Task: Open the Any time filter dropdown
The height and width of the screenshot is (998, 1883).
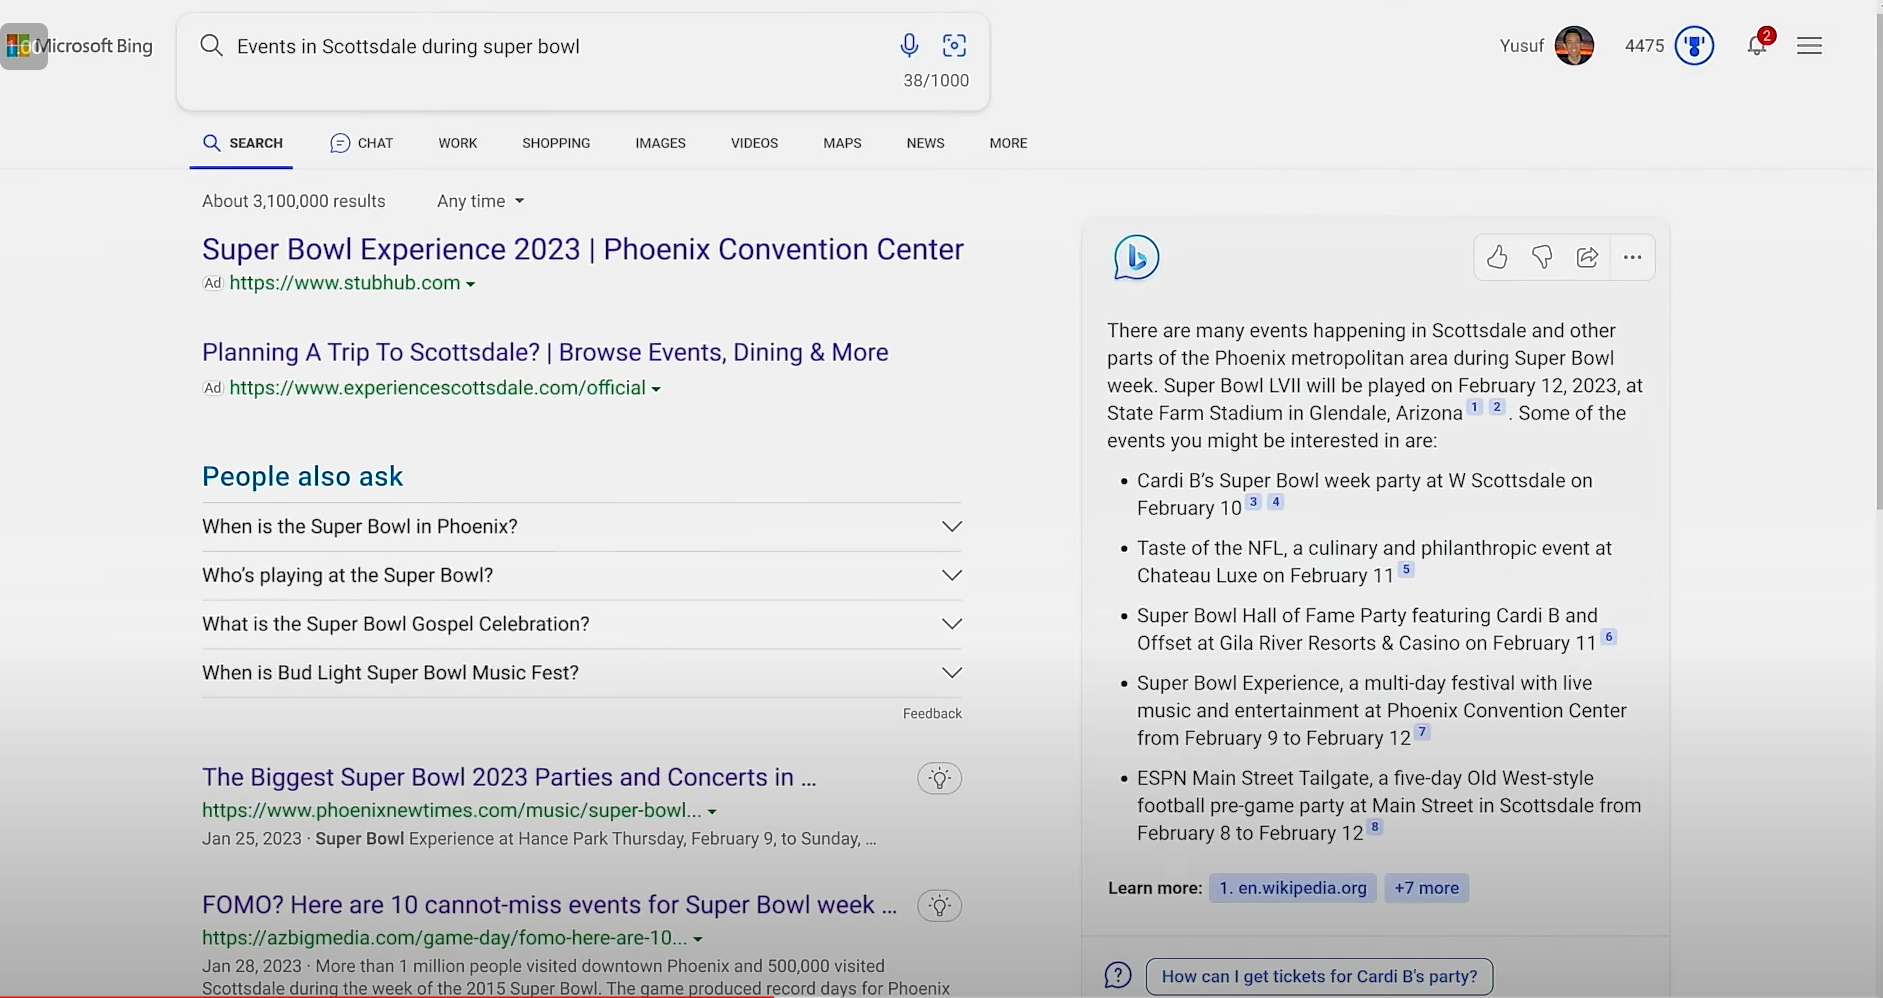Action: pyautogui.click(x=480, y=201)
